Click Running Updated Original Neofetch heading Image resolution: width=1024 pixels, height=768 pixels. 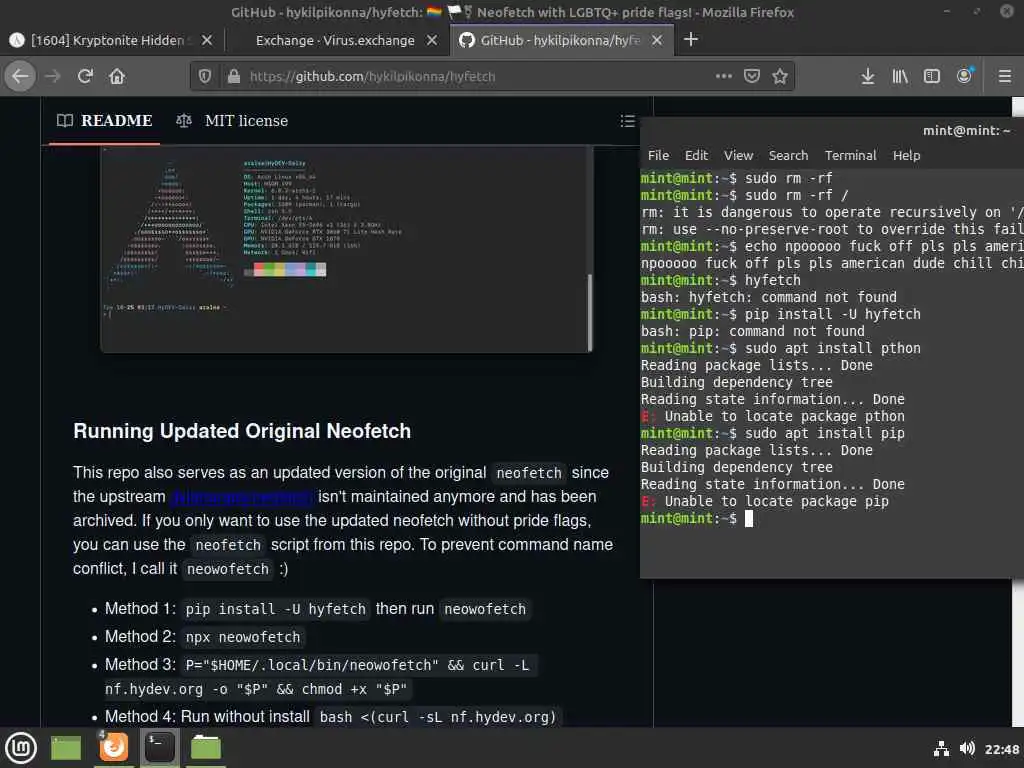242,431
